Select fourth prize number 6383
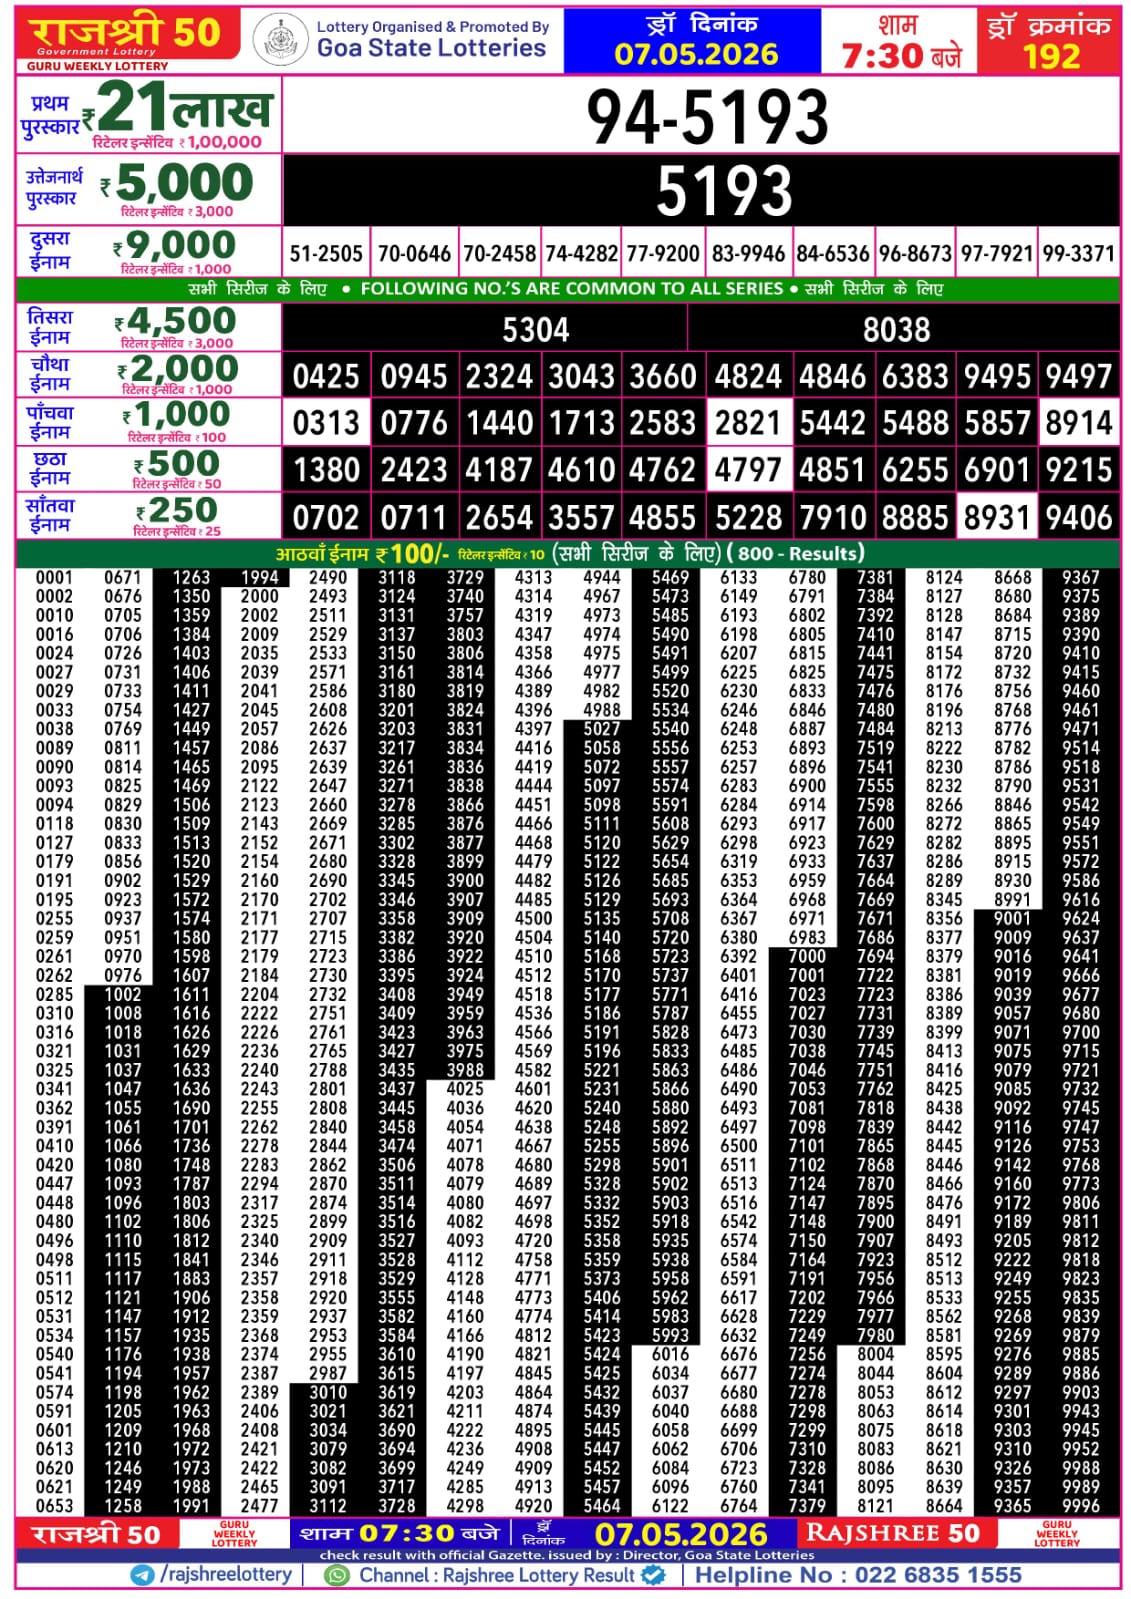 [915, 377]
